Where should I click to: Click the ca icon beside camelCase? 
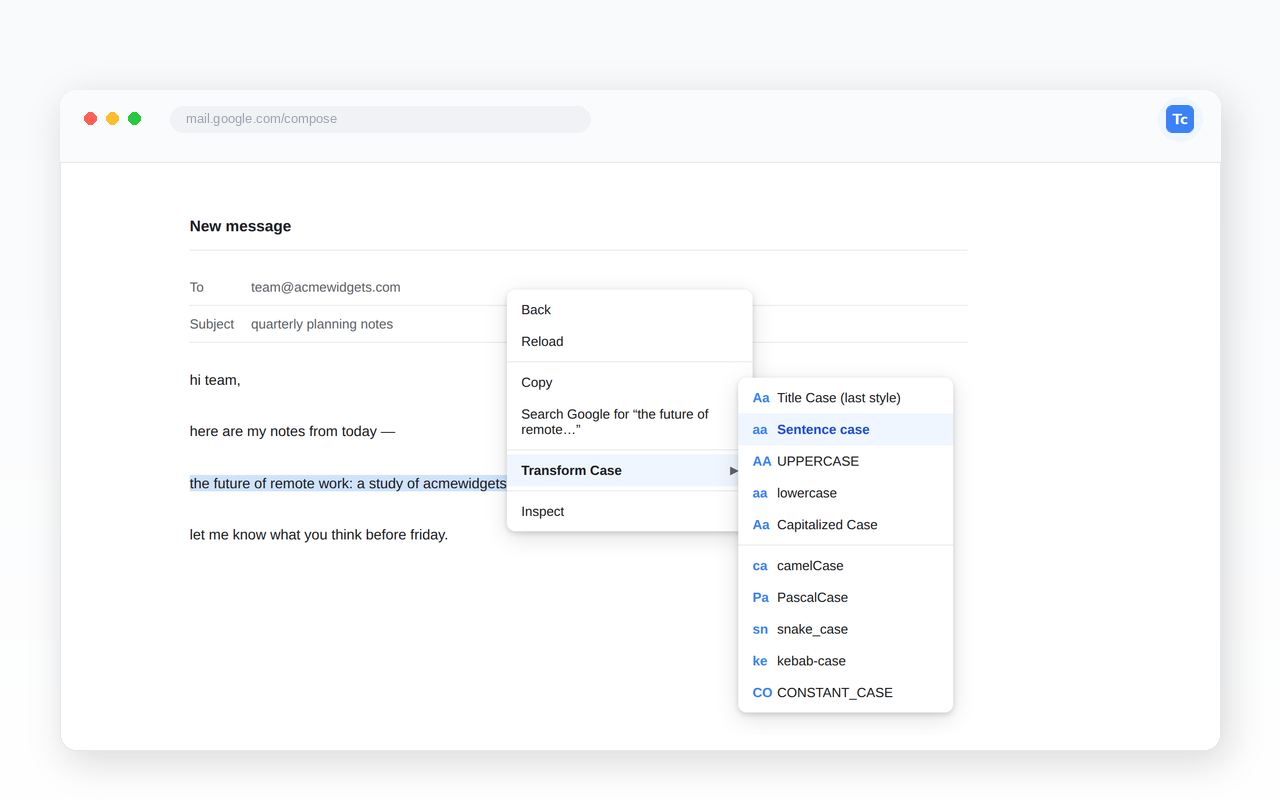tap(760, 566)
